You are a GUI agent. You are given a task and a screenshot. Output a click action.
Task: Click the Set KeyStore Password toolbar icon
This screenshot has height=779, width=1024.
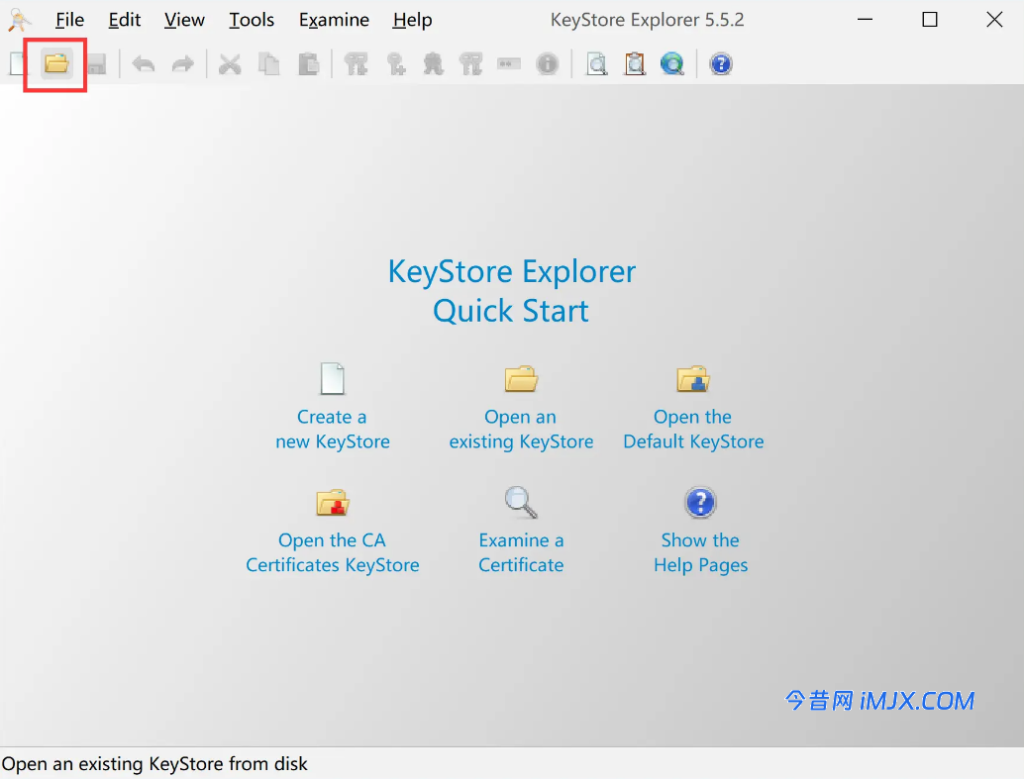(509, 64)
